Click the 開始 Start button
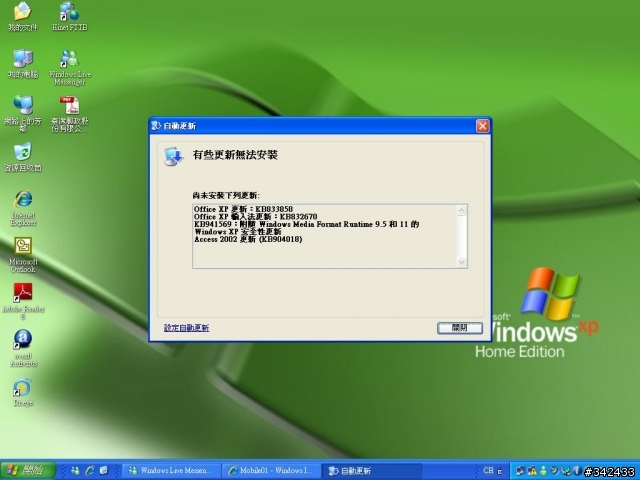The height and width of the screenshot is (480, 640). [x=28, y=471]
